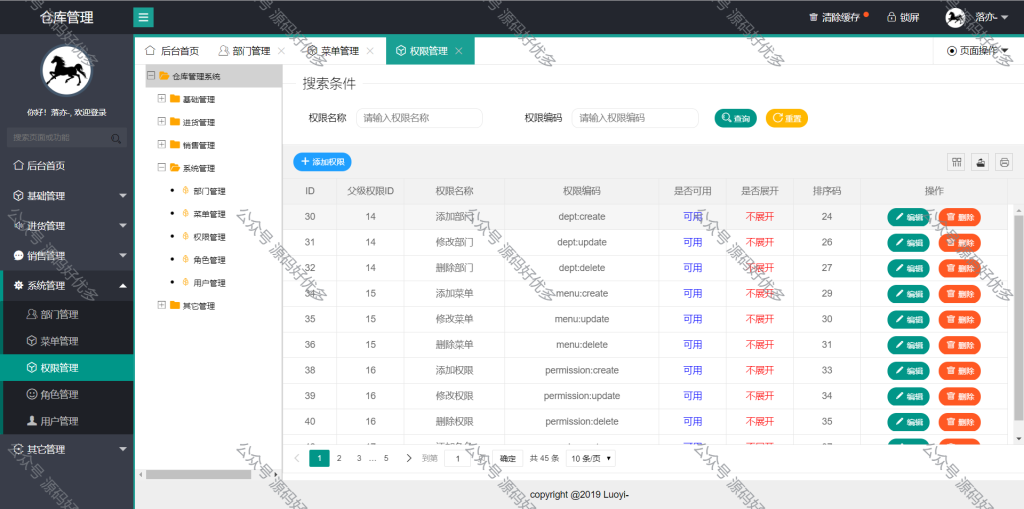Delete the dept:update permission row

coord(959,242)
